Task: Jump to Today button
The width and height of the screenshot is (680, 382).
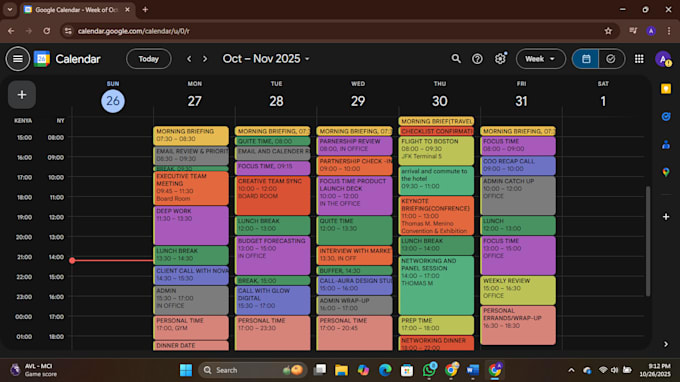Action: coord(149,59)
